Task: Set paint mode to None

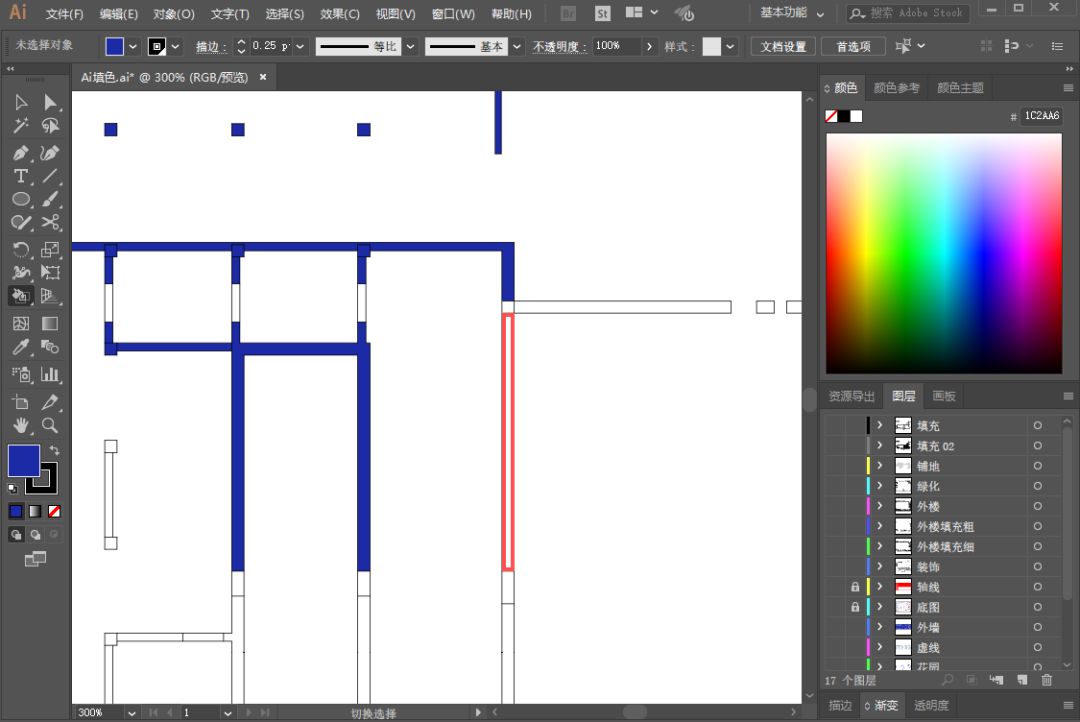Action: click(x=54, y=511)
